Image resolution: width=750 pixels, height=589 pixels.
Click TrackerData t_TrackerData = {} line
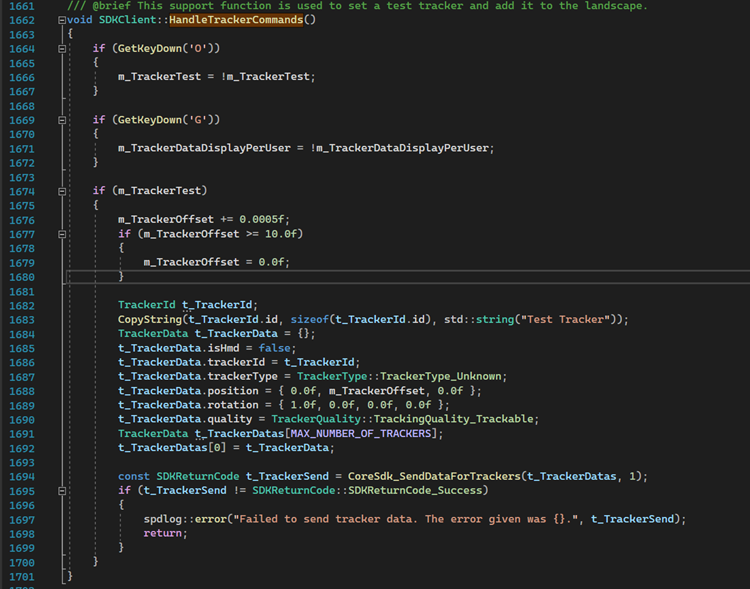(217, 333)
